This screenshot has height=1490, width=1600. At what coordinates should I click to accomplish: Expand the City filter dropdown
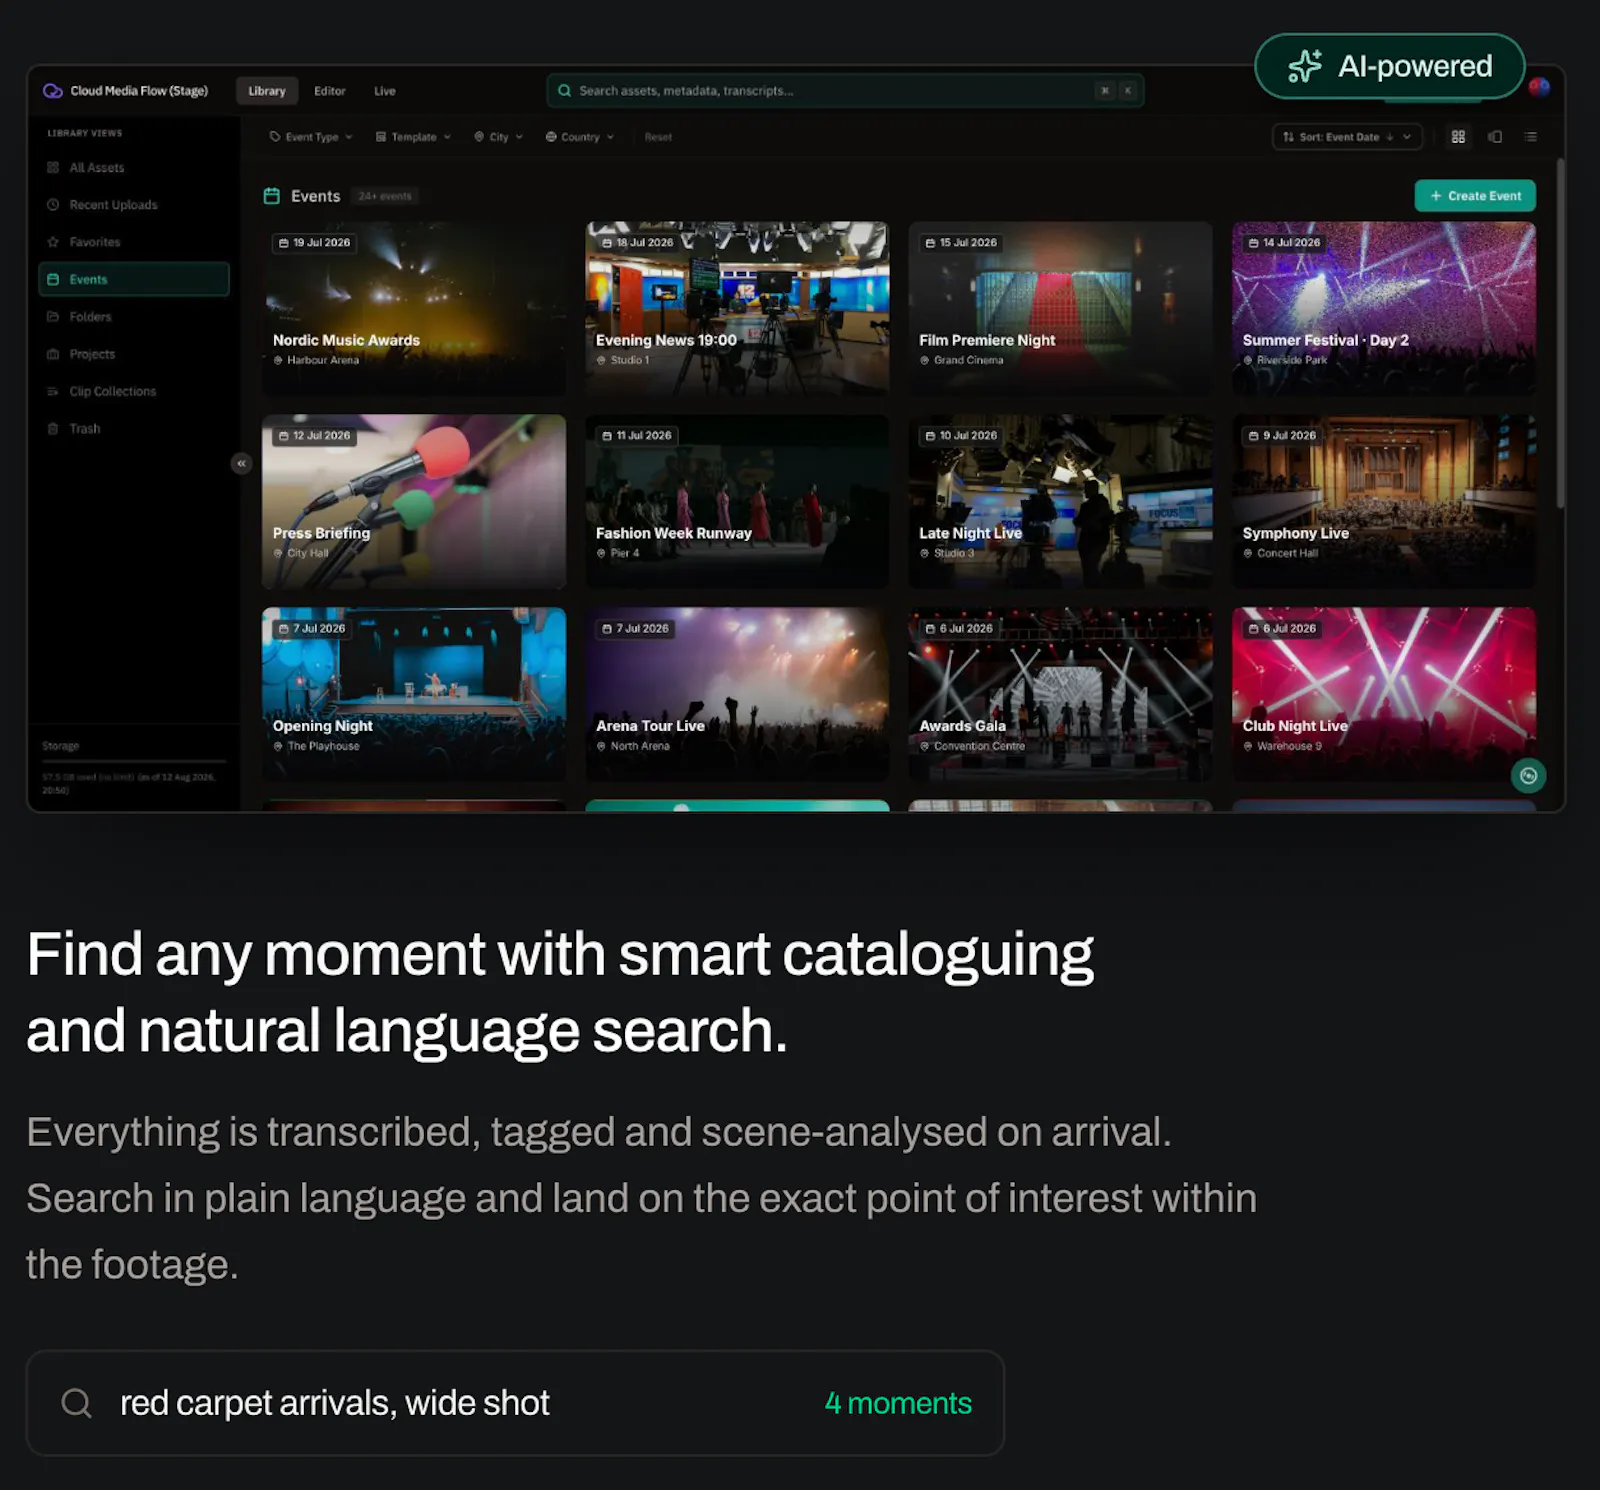pyautogui.click(x=498, y=137)
